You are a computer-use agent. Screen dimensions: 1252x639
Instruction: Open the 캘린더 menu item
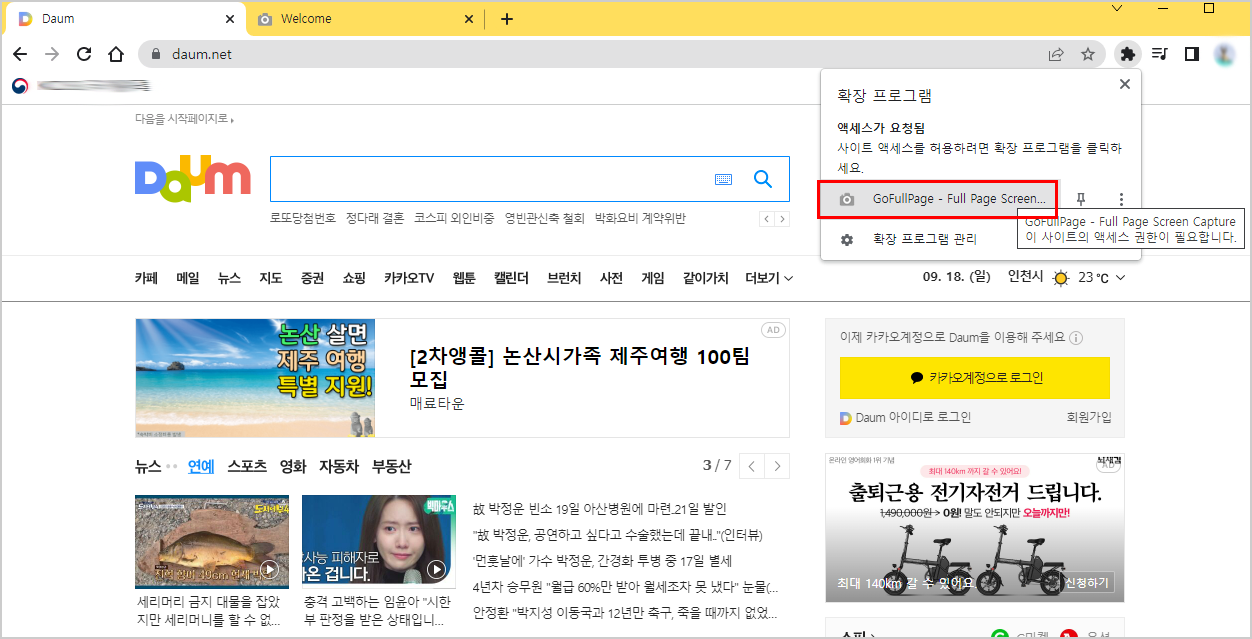pyautogui.click(x=511, y=278)
